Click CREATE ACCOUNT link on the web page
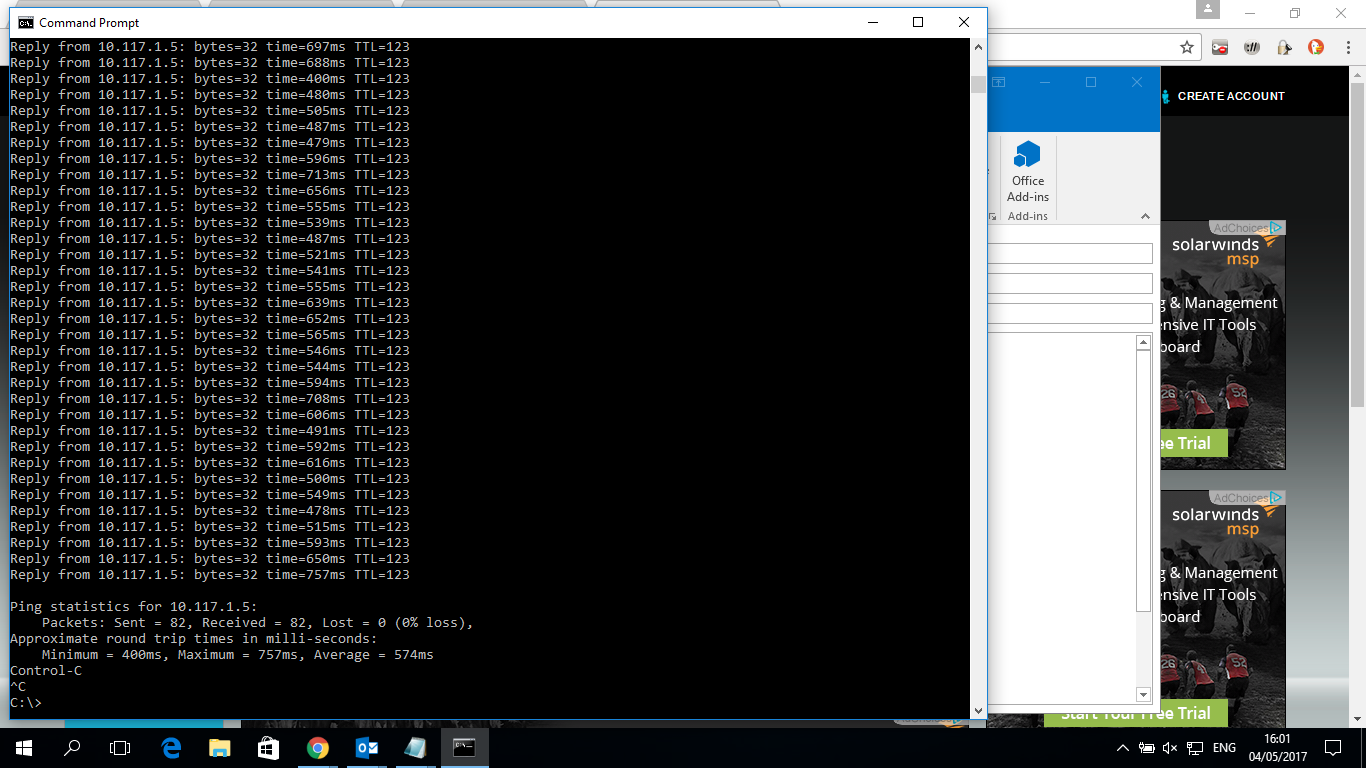 [1230, 96]
